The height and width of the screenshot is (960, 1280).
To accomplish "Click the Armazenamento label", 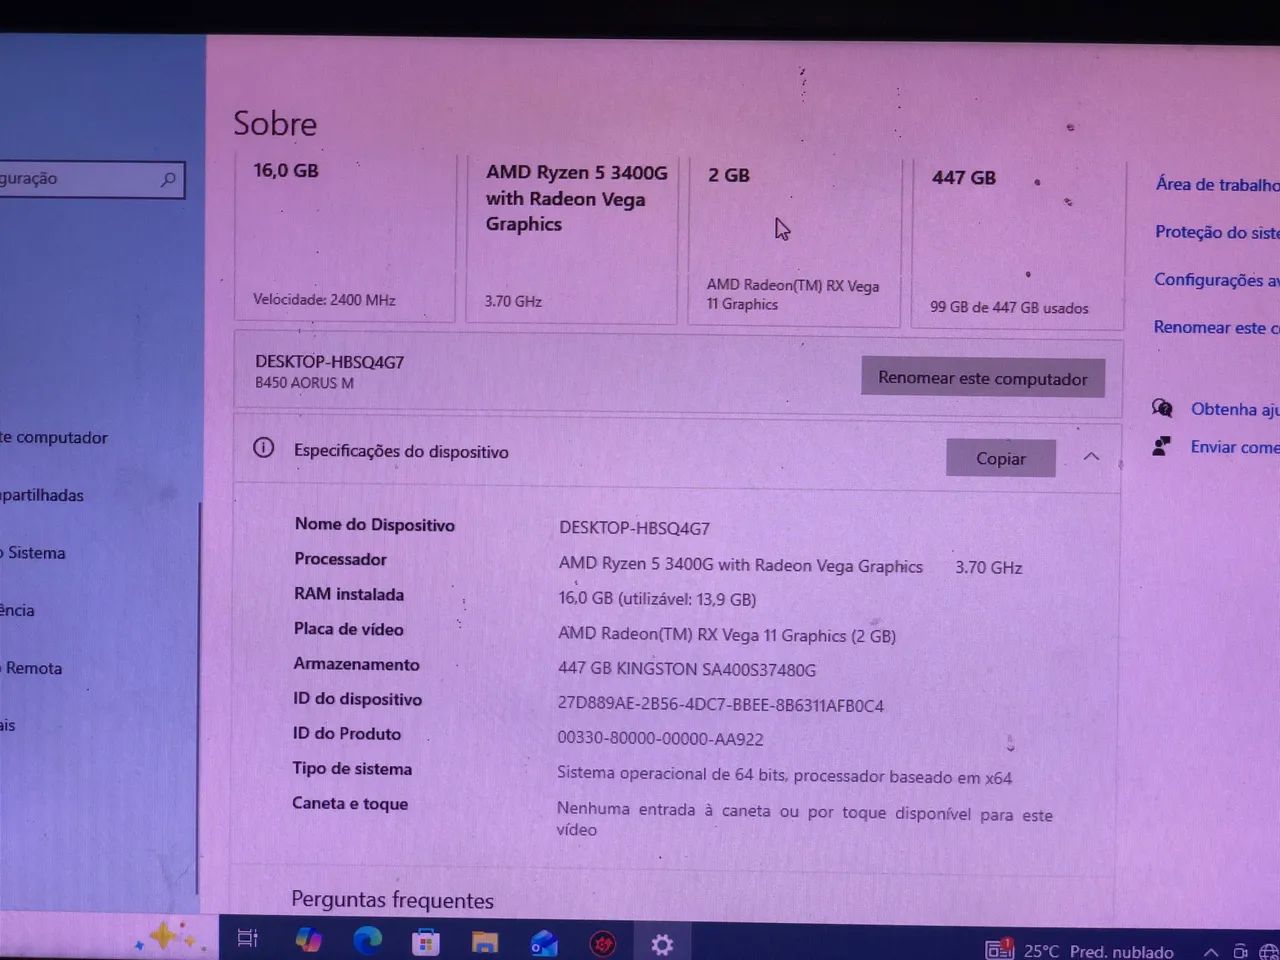I will click(x=356, y=664).
